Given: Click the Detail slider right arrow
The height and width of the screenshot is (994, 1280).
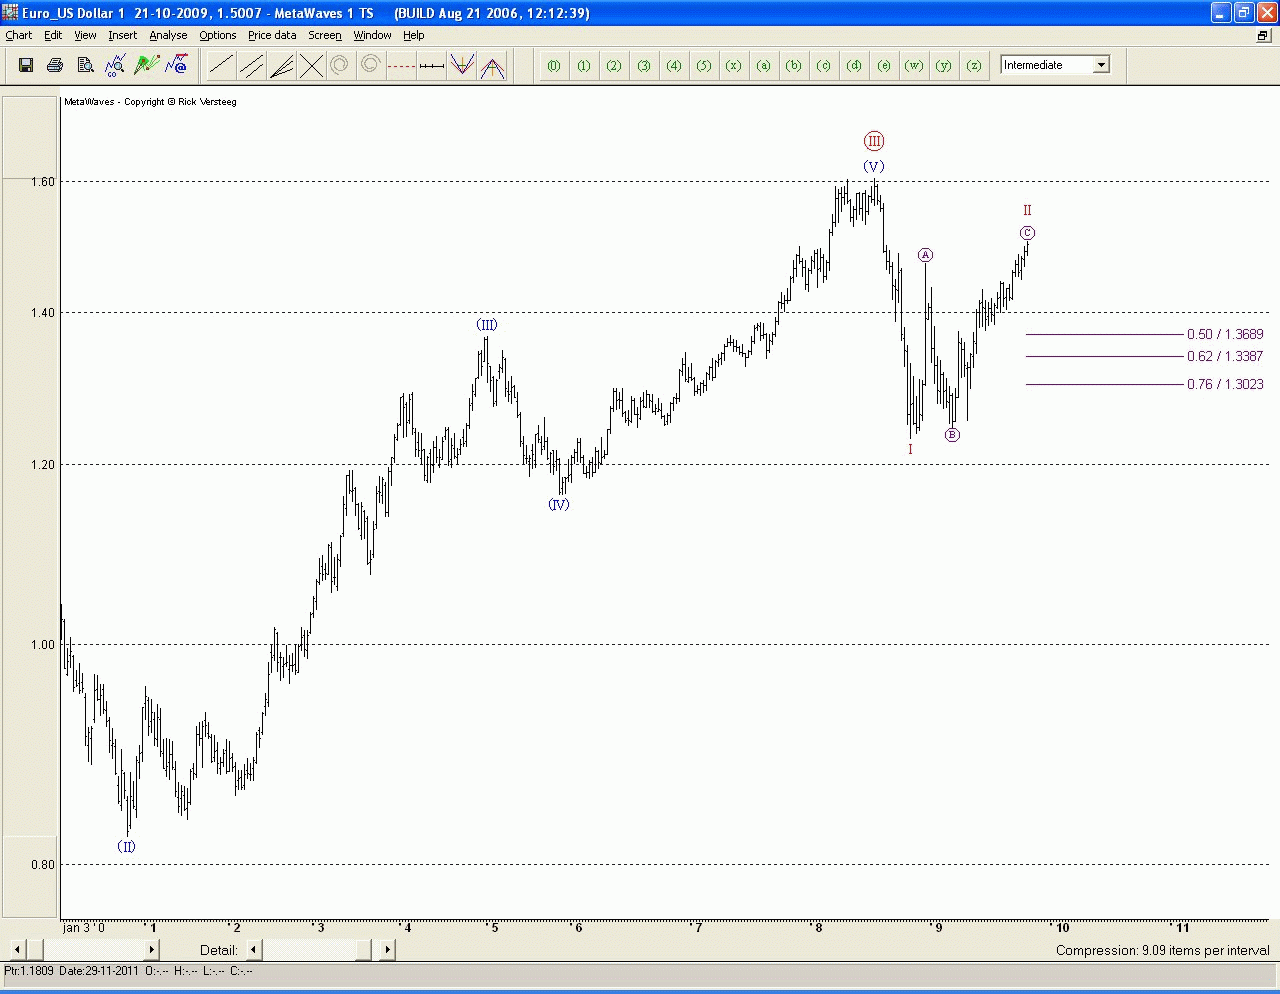Looking at the screenshot, I should pyautogui.click(x=387, y=950).
